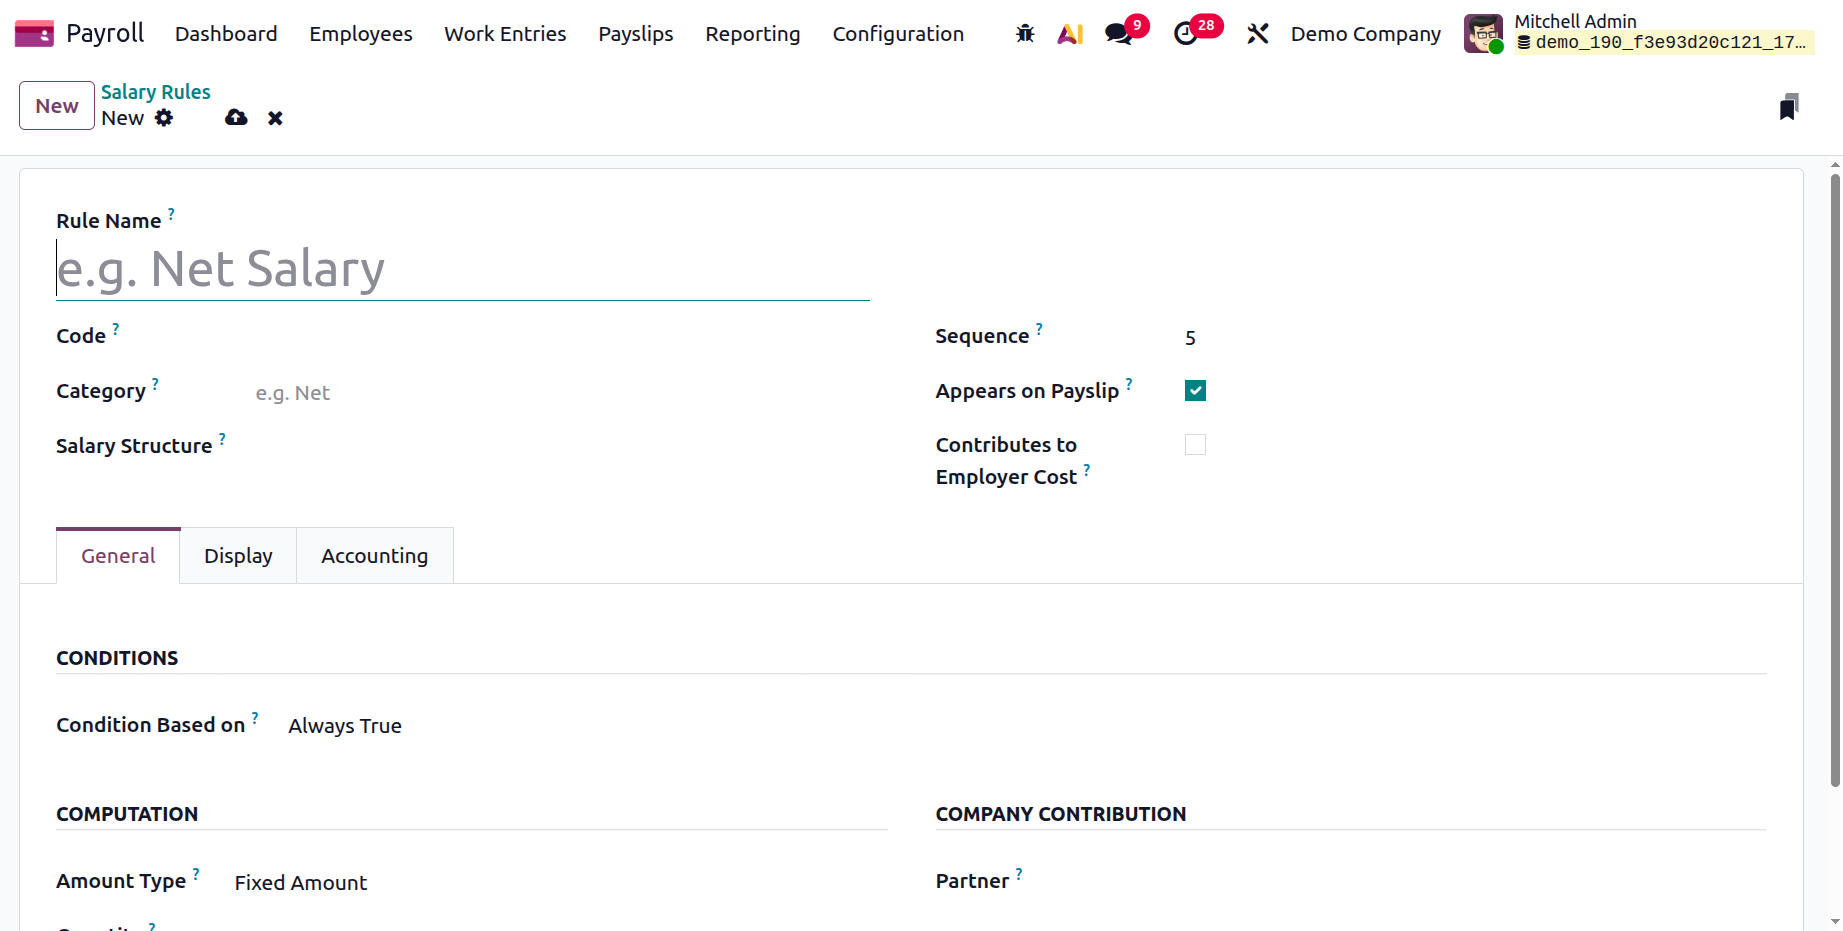Save record manually with cloud icon
Screen dimensions: 1843x931
click(236, 118)
